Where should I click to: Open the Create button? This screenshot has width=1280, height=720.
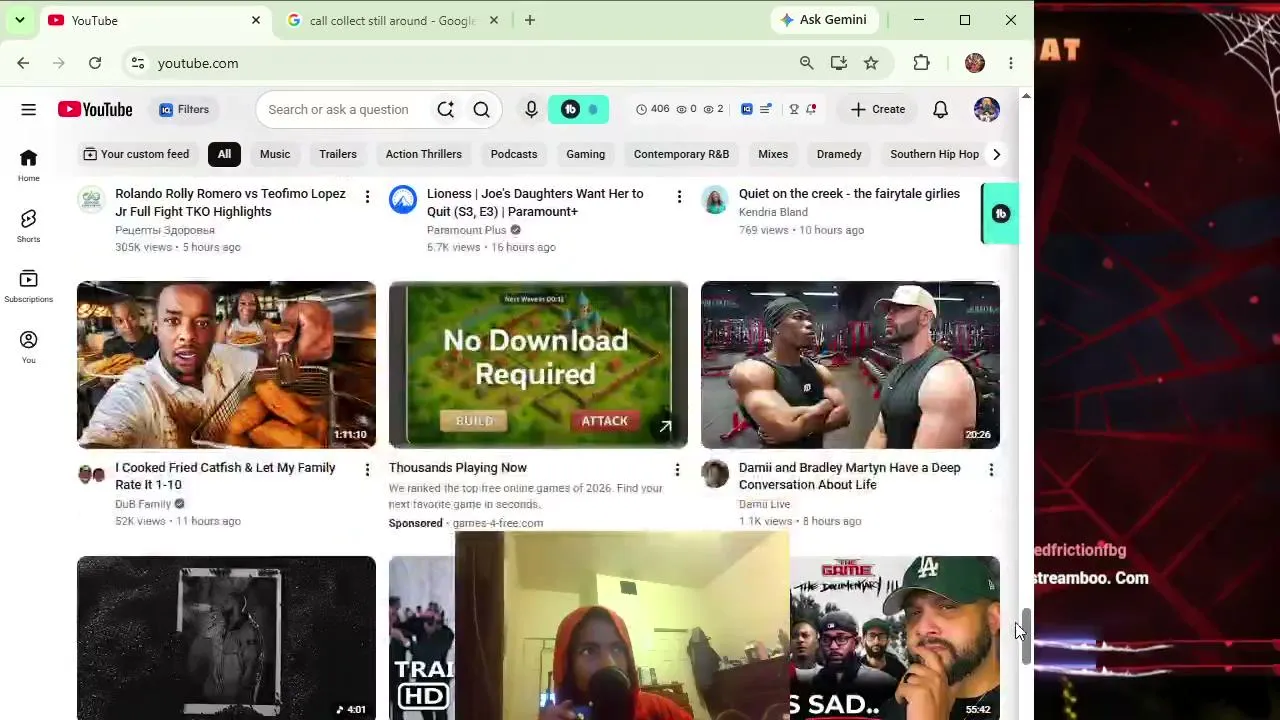click(x=878, y=110)
